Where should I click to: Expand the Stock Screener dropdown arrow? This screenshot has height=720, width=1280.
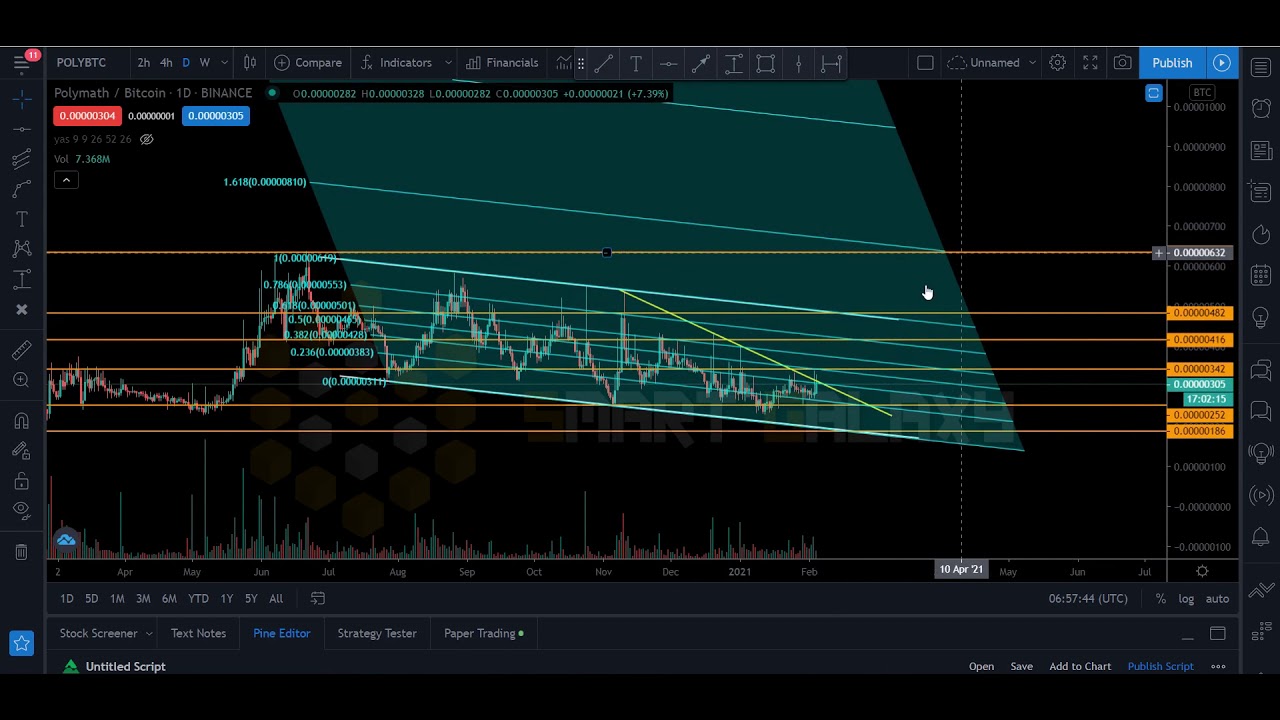148,633
